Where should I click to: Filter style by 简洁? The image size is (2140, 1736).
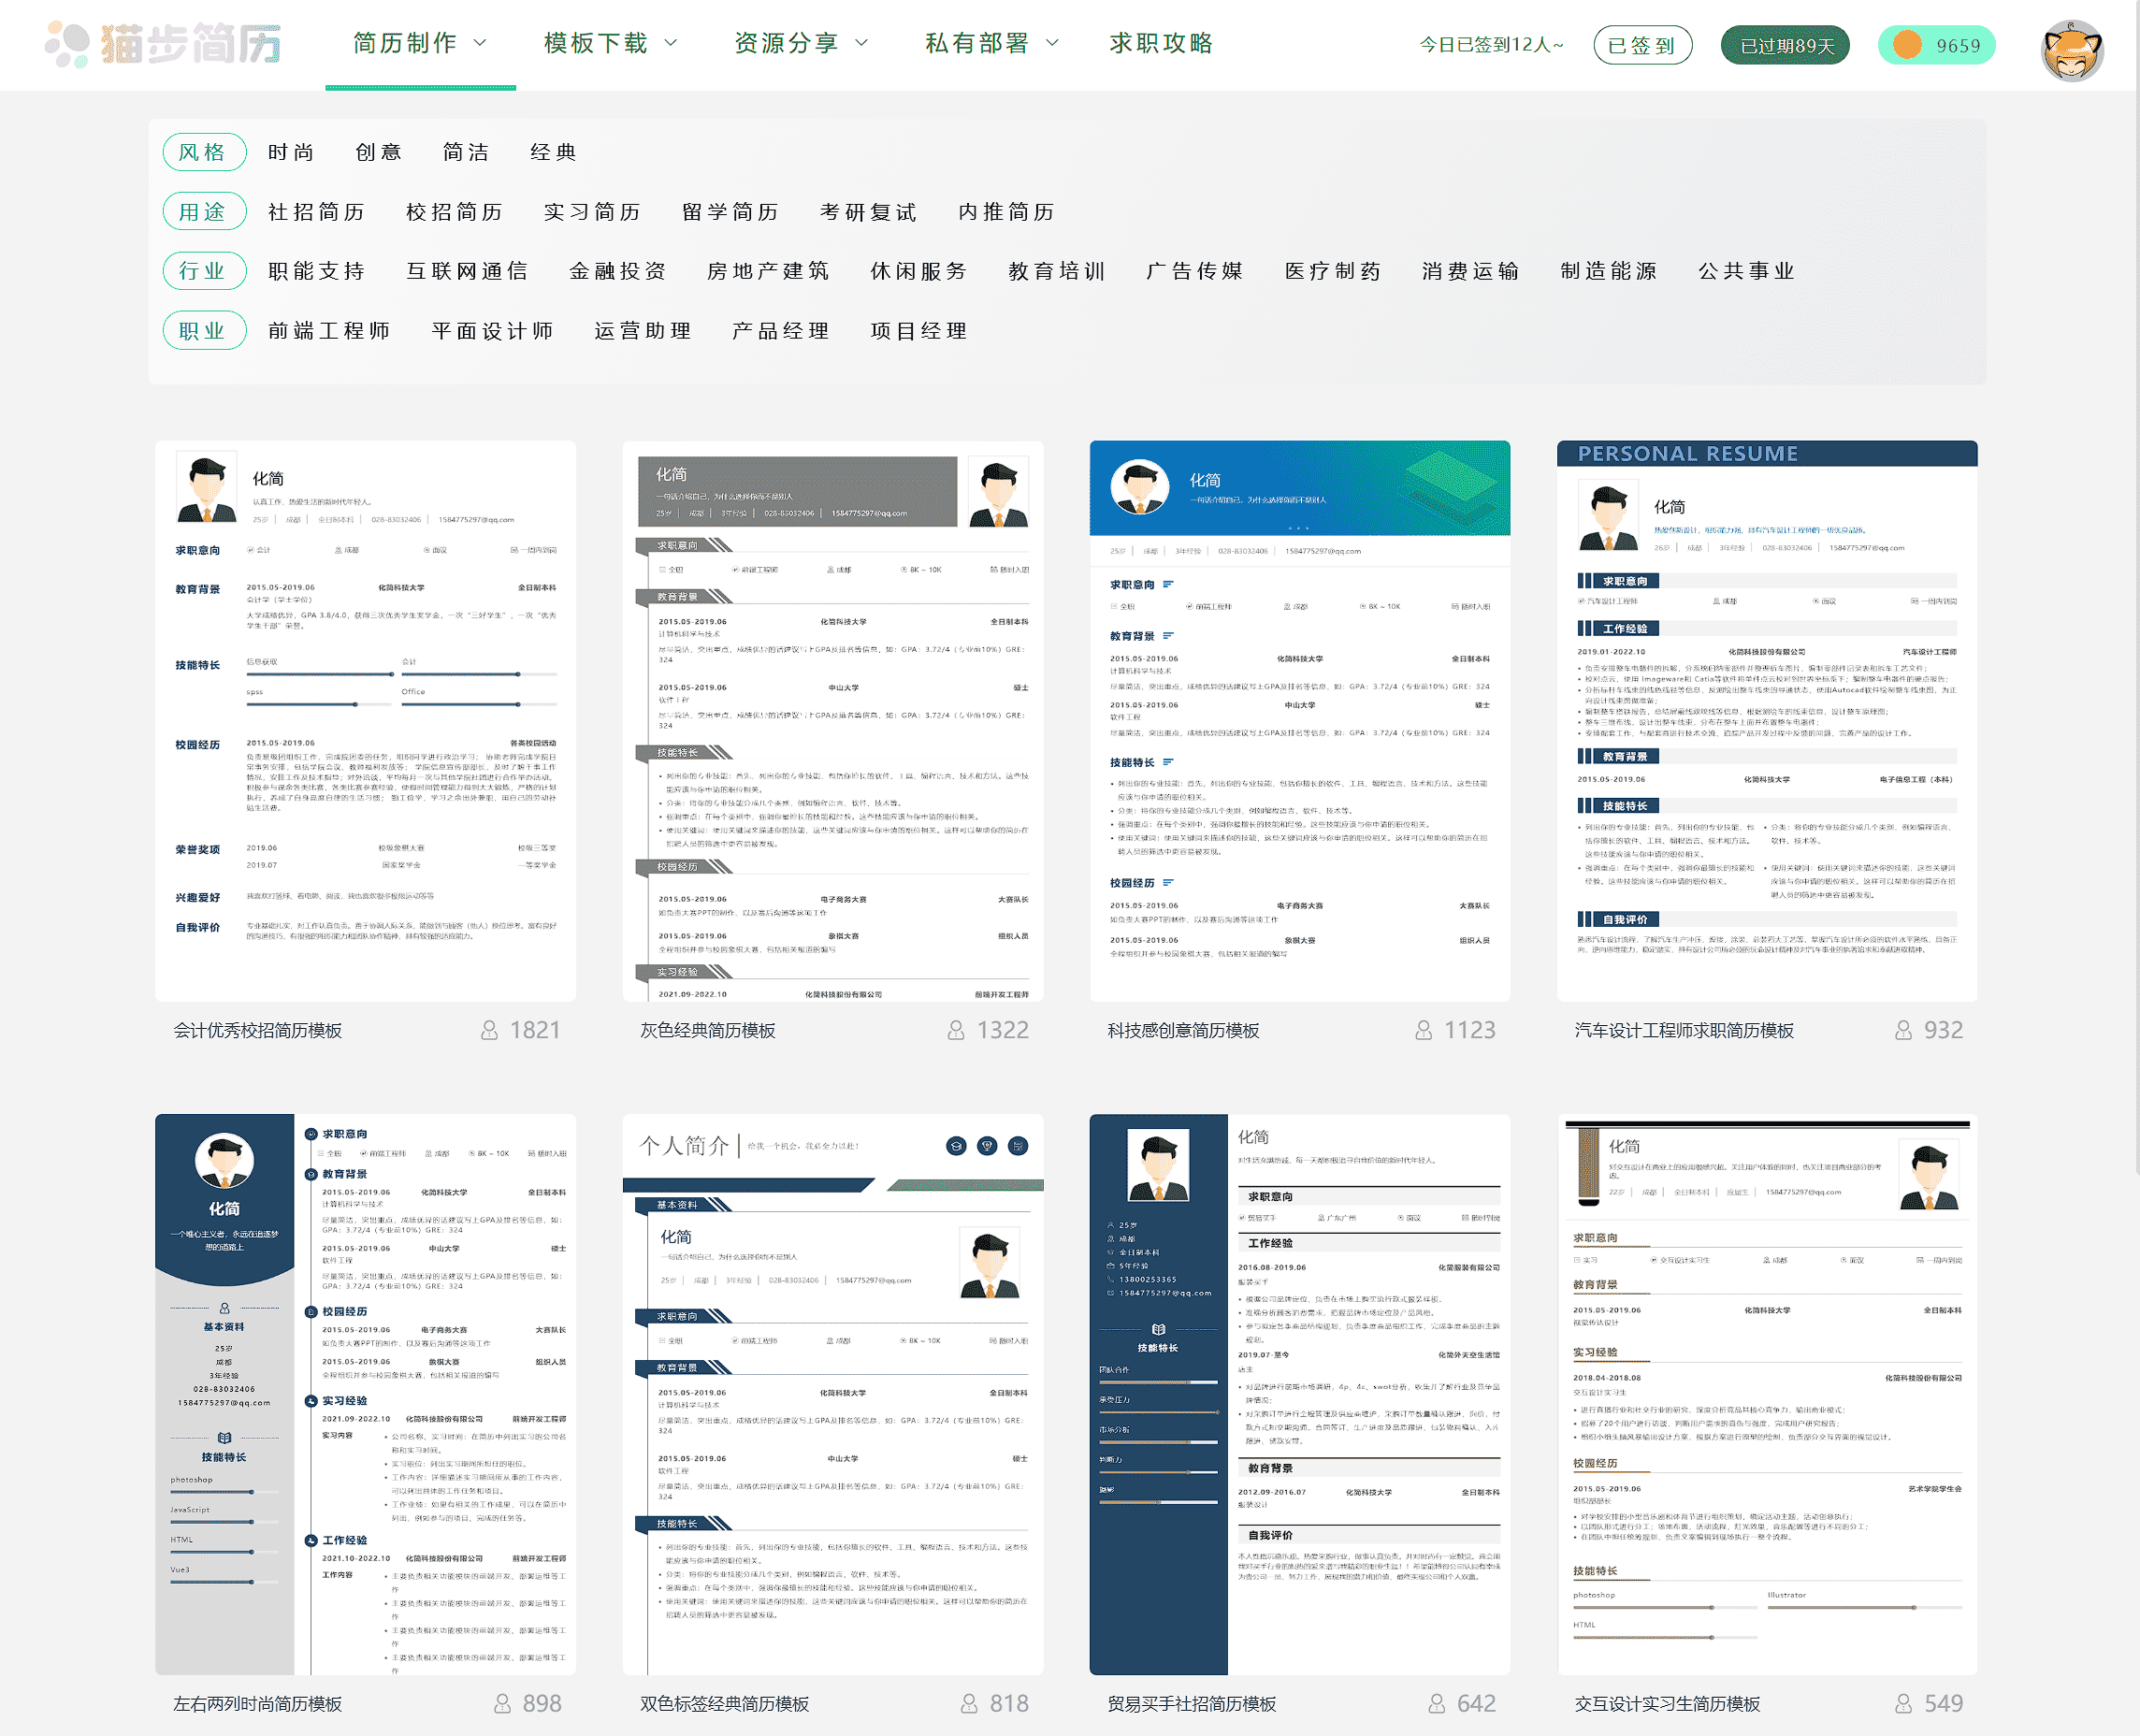coord(466,152)
